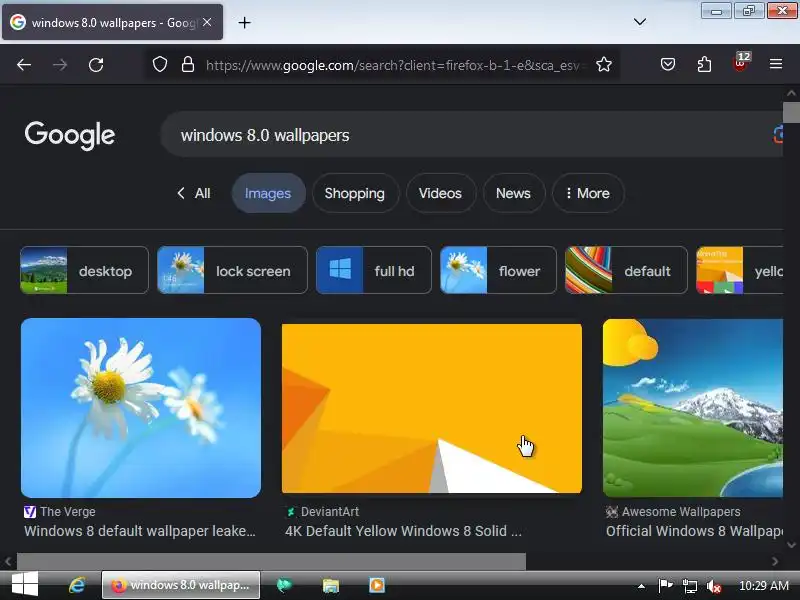
Task: Switch to News results
Action: click(x=514, y=193)
